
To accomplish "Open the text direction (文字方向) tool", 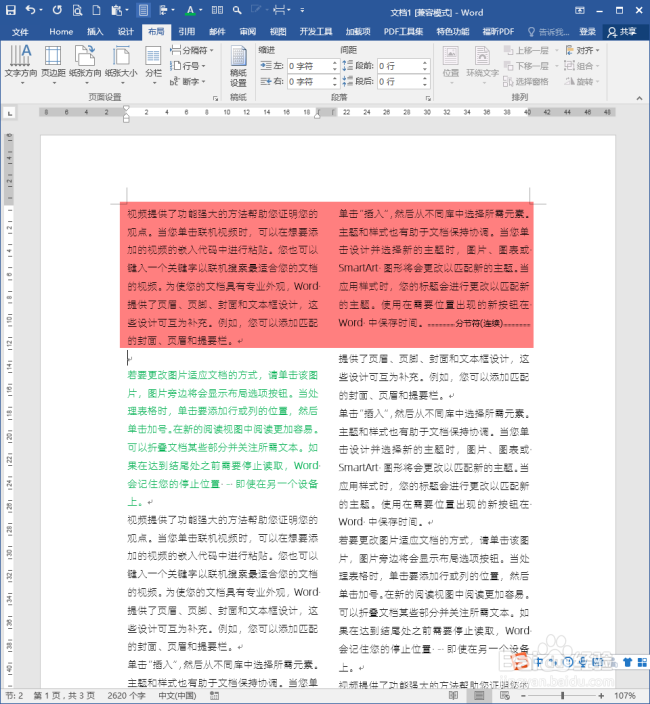I will click(x=21, y=65).
